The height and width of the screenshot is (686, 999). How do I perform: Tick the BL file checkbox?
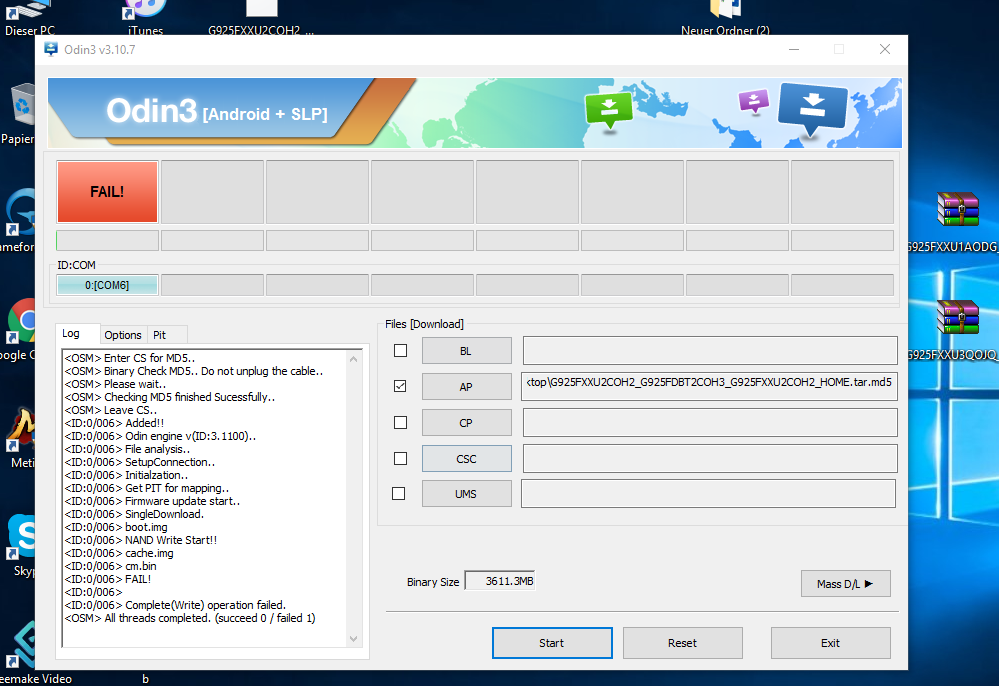click(x=400, y=350)
